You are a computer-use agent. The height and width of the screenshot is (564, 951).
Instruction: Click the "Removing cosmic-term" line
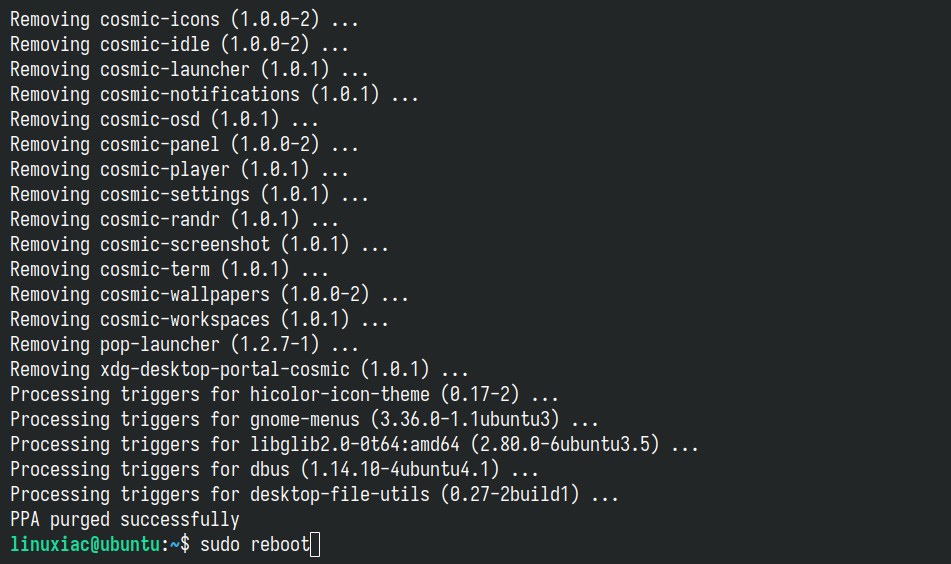click(x=170, y=270)
